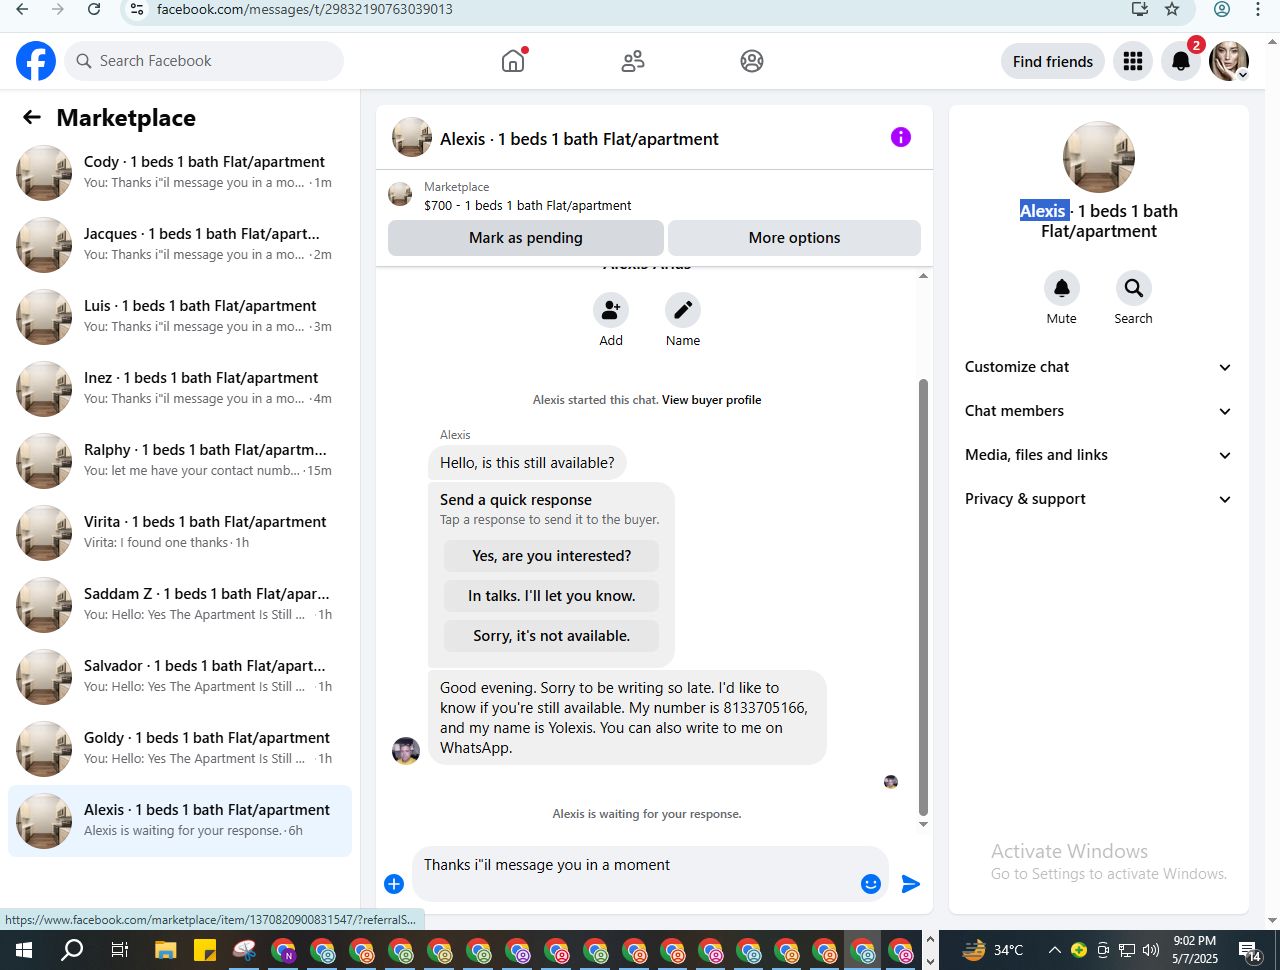Open the weather widget showing 34°C
The height and width of the screenshot is (970, 1280).
[x=993, y=950]
